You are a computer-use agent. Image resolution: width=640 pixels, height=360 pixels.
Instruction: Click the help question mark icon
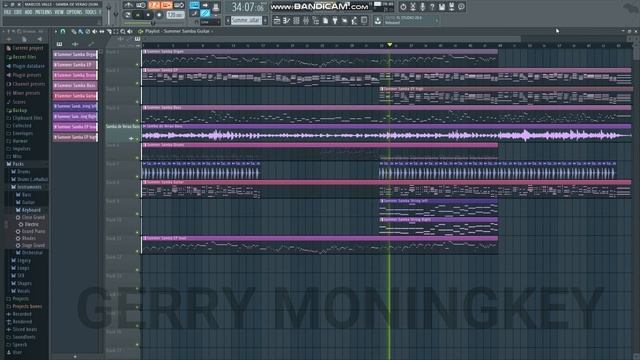(432, 7)
